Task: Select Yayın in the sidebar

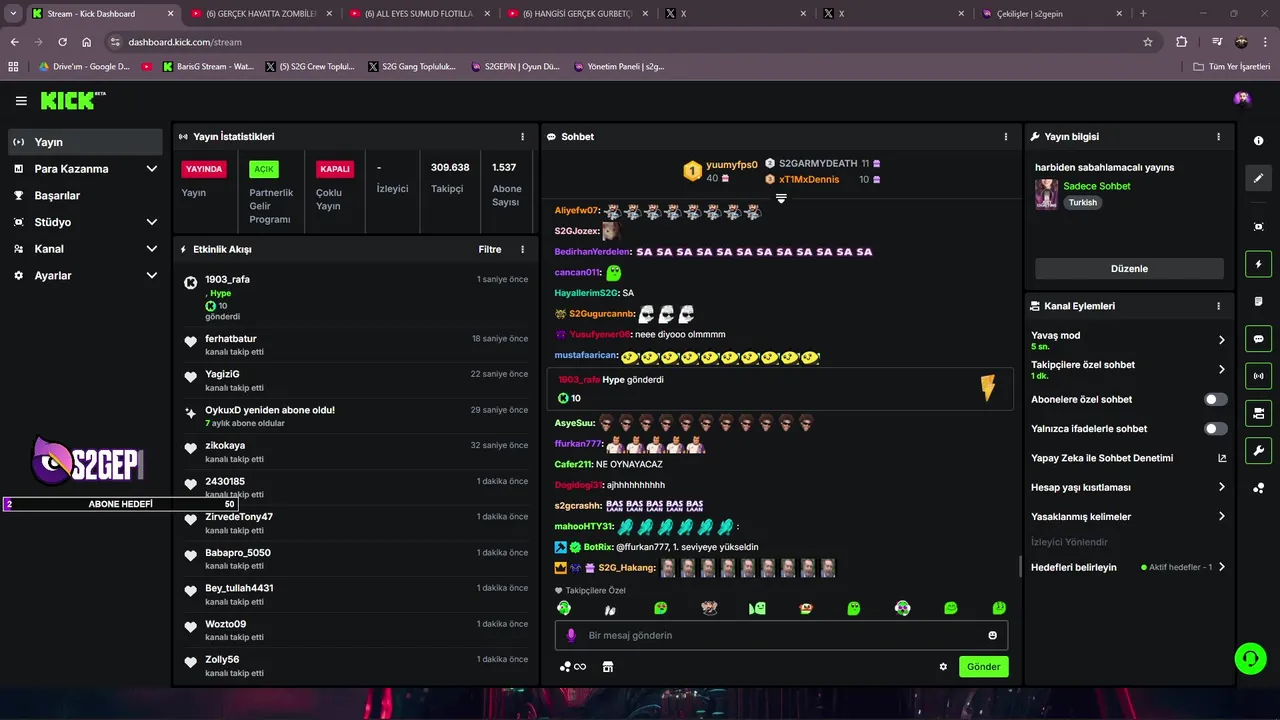Action: (85, 142)
